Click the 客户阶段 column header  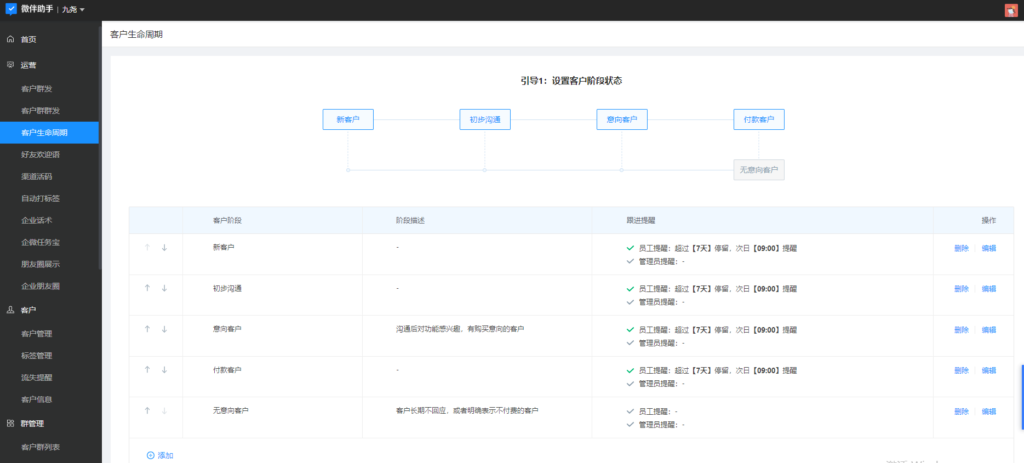pos(227,221)
